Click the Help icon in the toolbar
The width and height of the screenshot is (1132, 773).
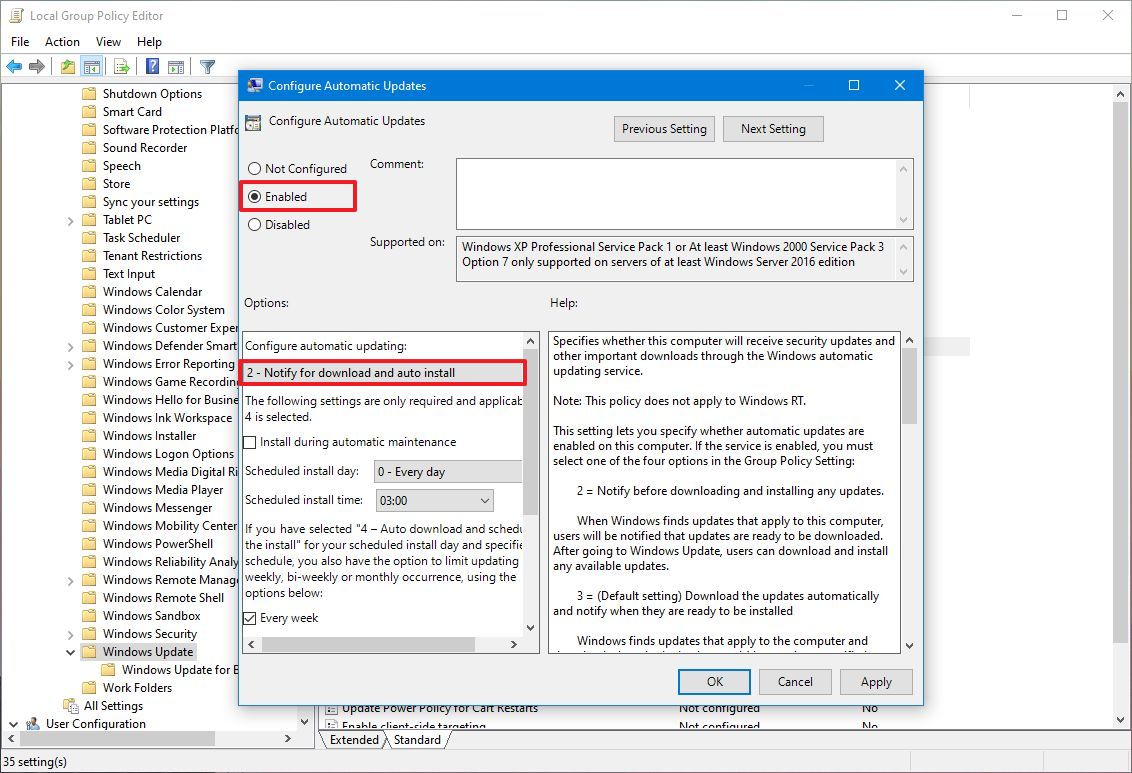150,66
